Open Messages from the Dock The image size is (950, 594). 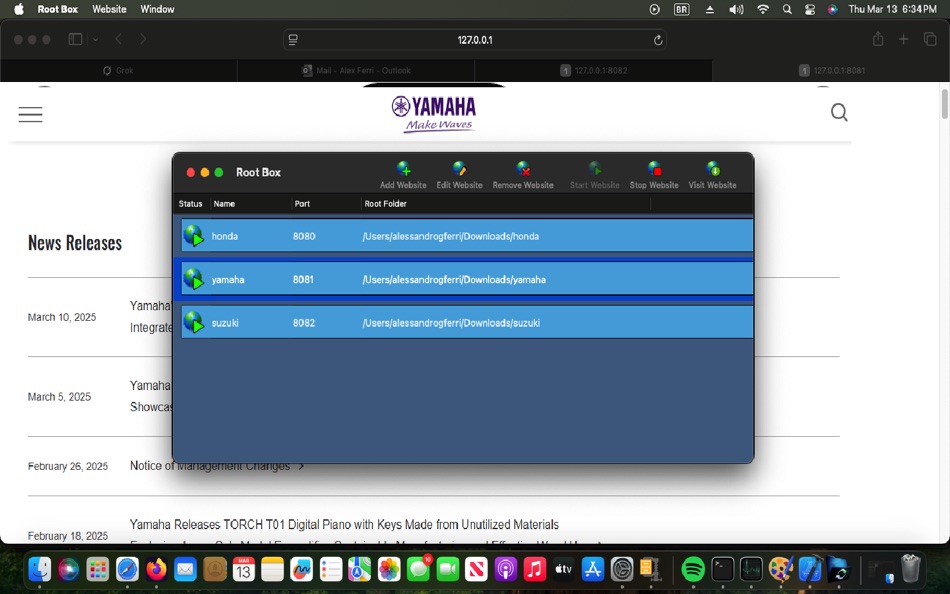(418, 569)
